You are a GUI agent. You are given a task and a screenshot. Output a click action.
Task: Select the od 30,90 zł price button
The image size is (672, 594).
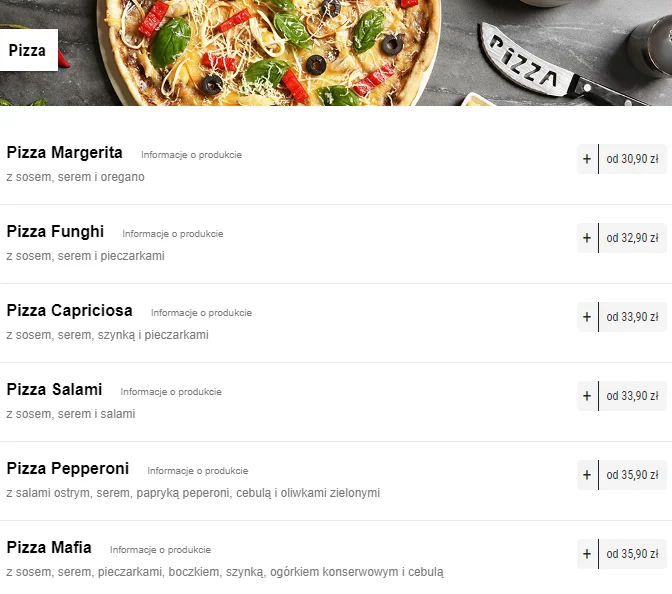click(633, 159)
